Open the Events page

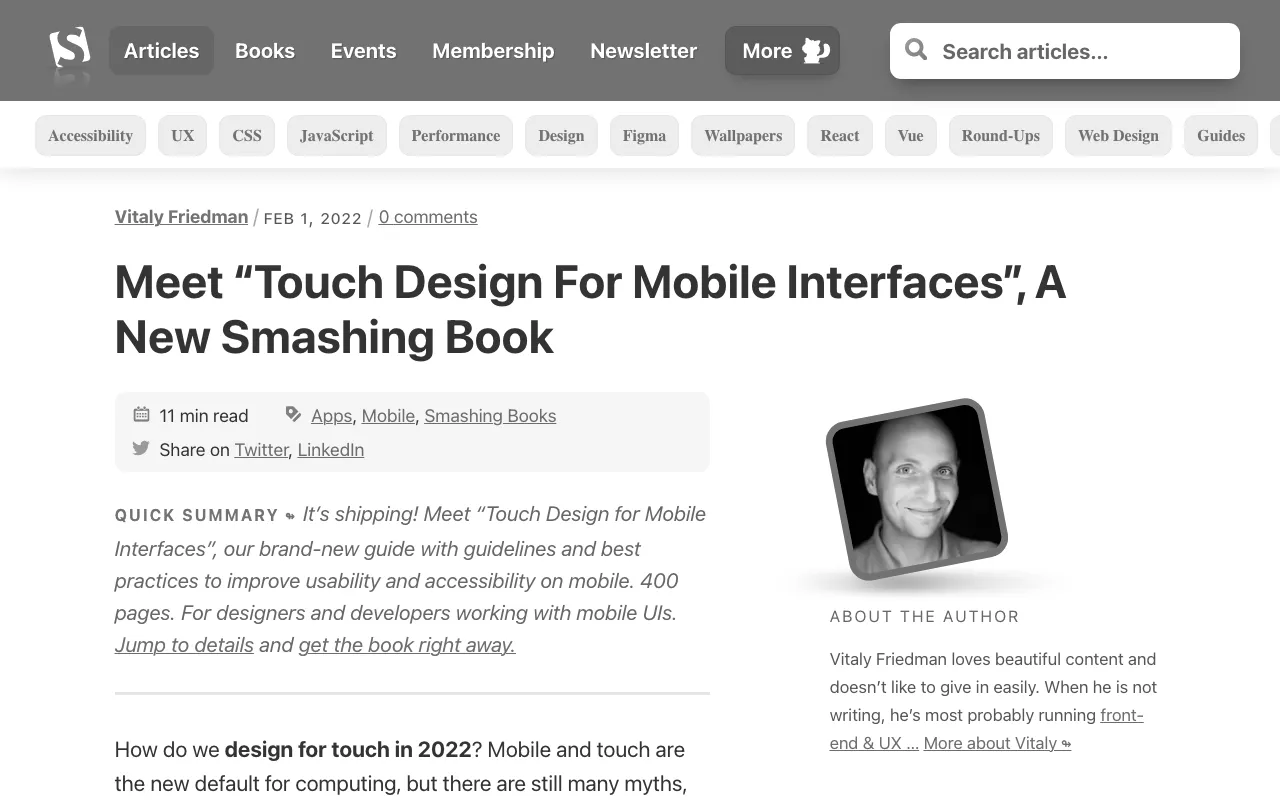pos(364,51)
